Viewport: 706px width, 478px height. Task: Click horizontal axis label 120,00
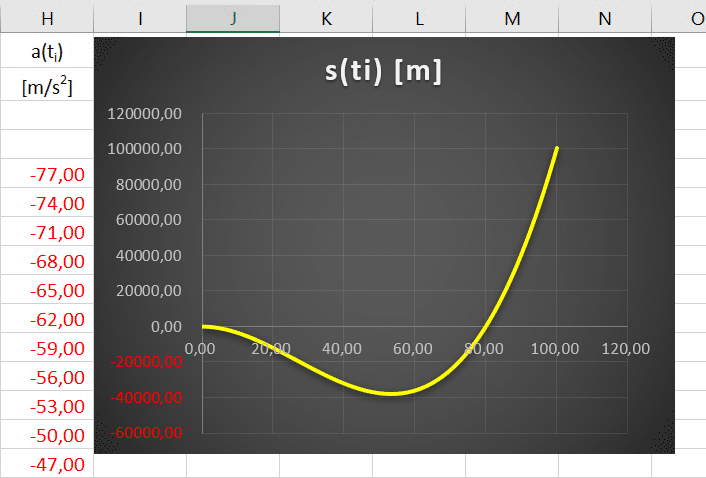[626, 348]
